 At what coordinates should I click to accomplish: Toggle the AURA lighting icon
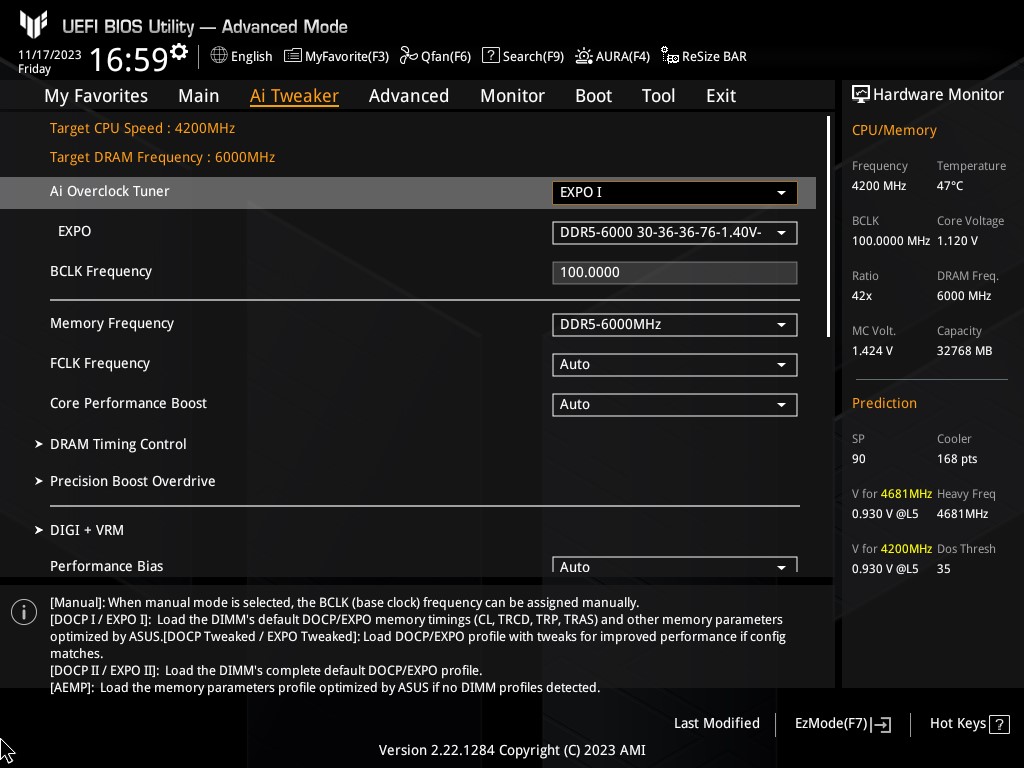pyautogui.click(x=584, y=56)
